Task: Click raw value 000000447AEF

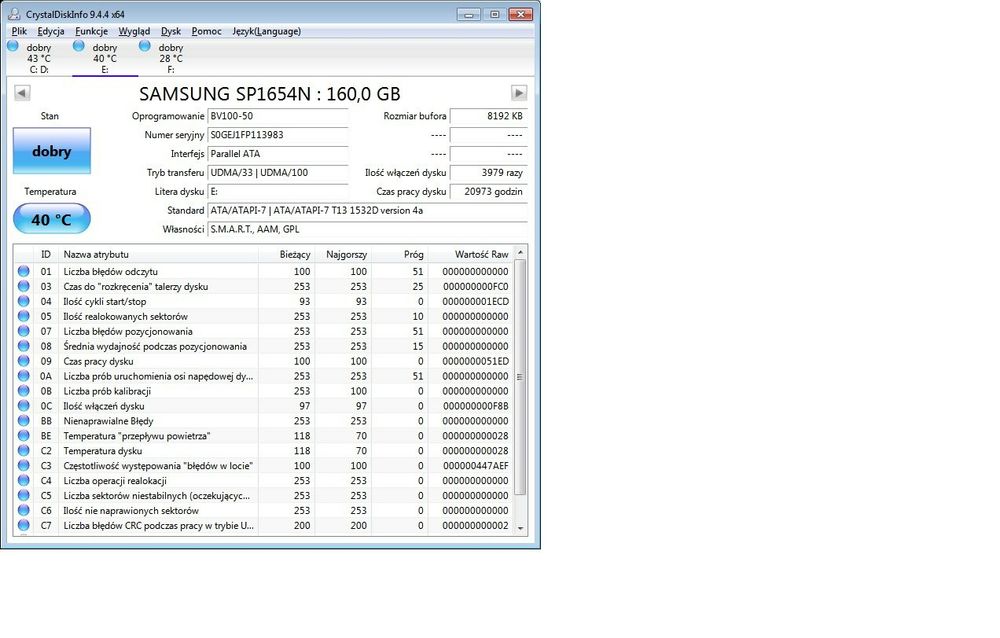Action: click(x=476, y=466)
